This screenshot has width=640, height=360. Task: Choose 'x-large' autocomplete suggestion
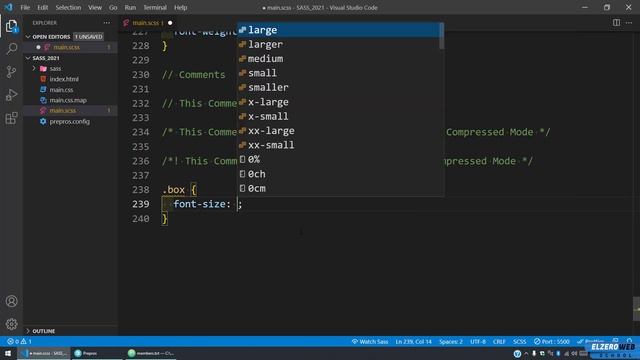[339, 102]
